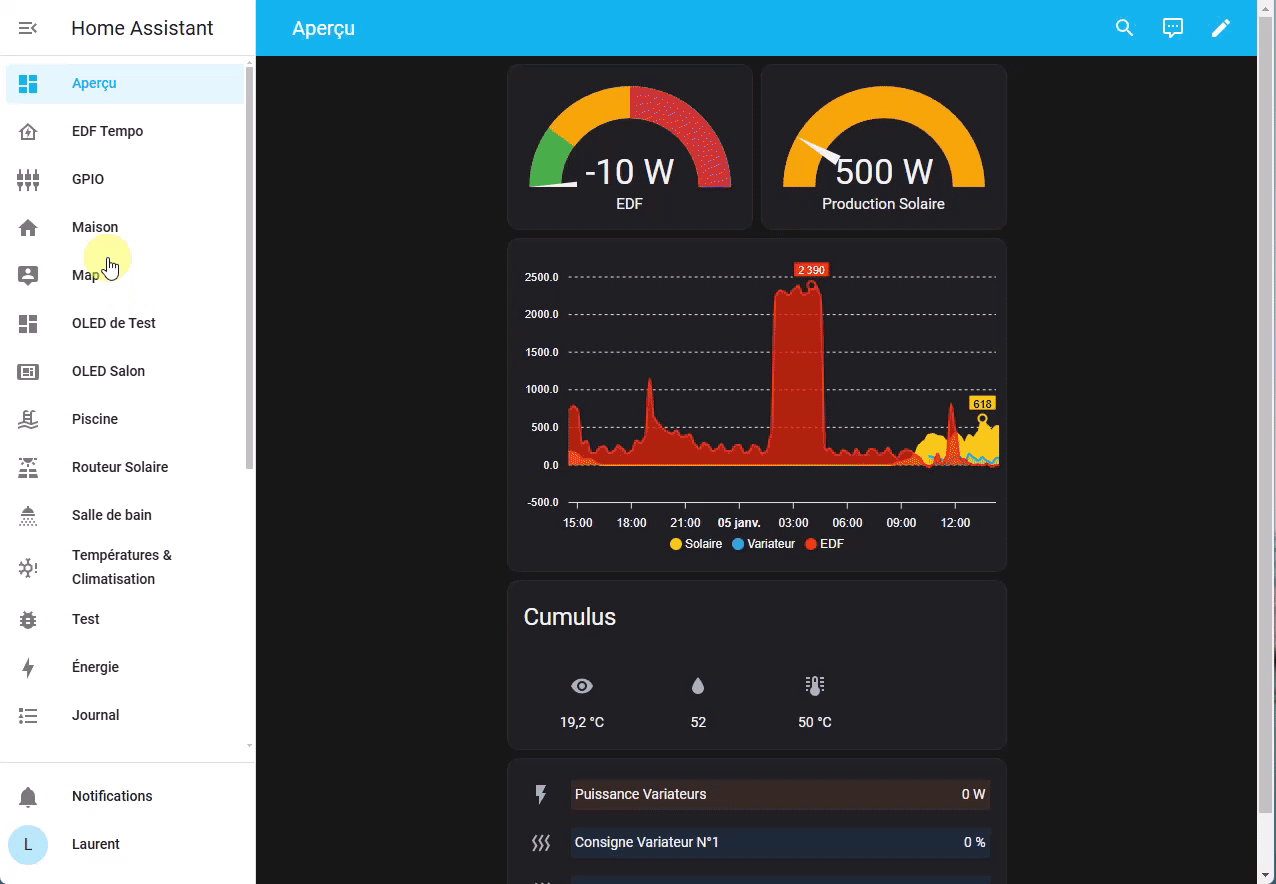Click the 50 °C value in Cumulus

pos(815,723)
